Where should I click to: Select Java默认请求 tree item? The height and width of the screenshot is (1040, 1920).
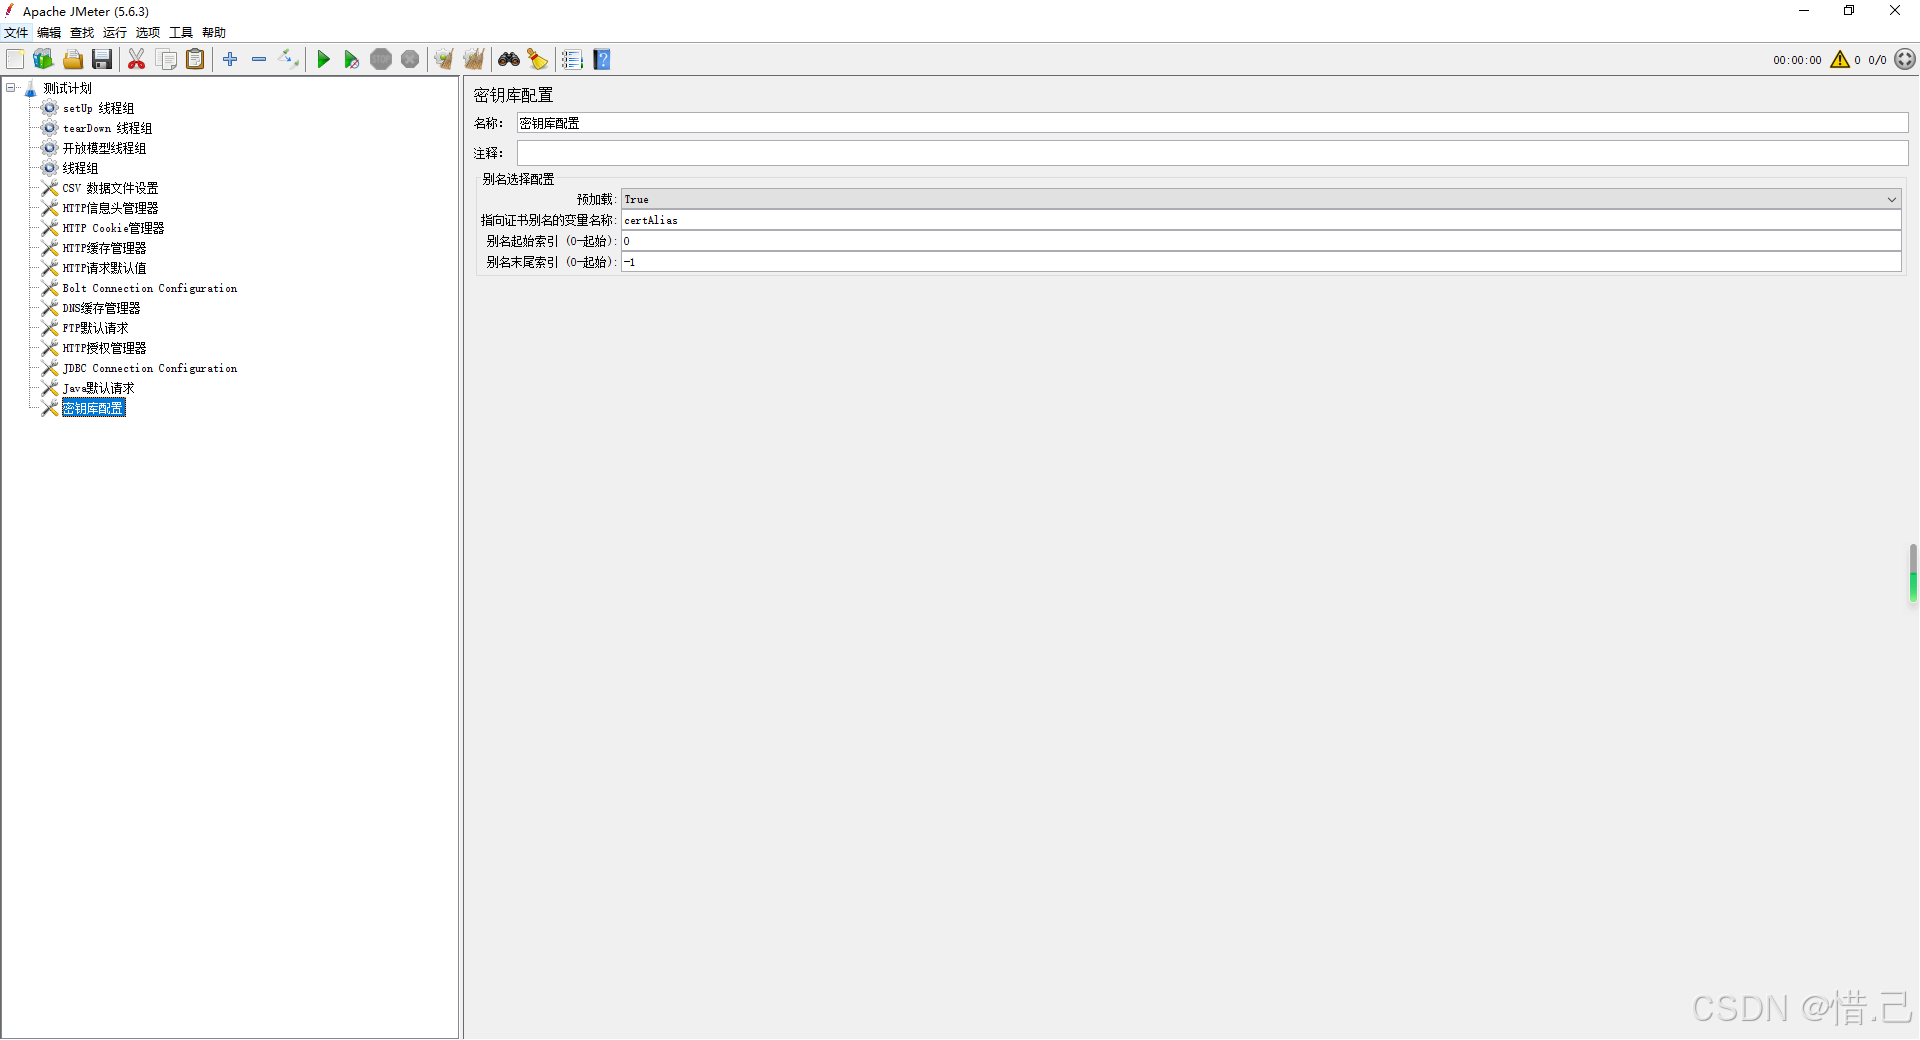(98, 388)
